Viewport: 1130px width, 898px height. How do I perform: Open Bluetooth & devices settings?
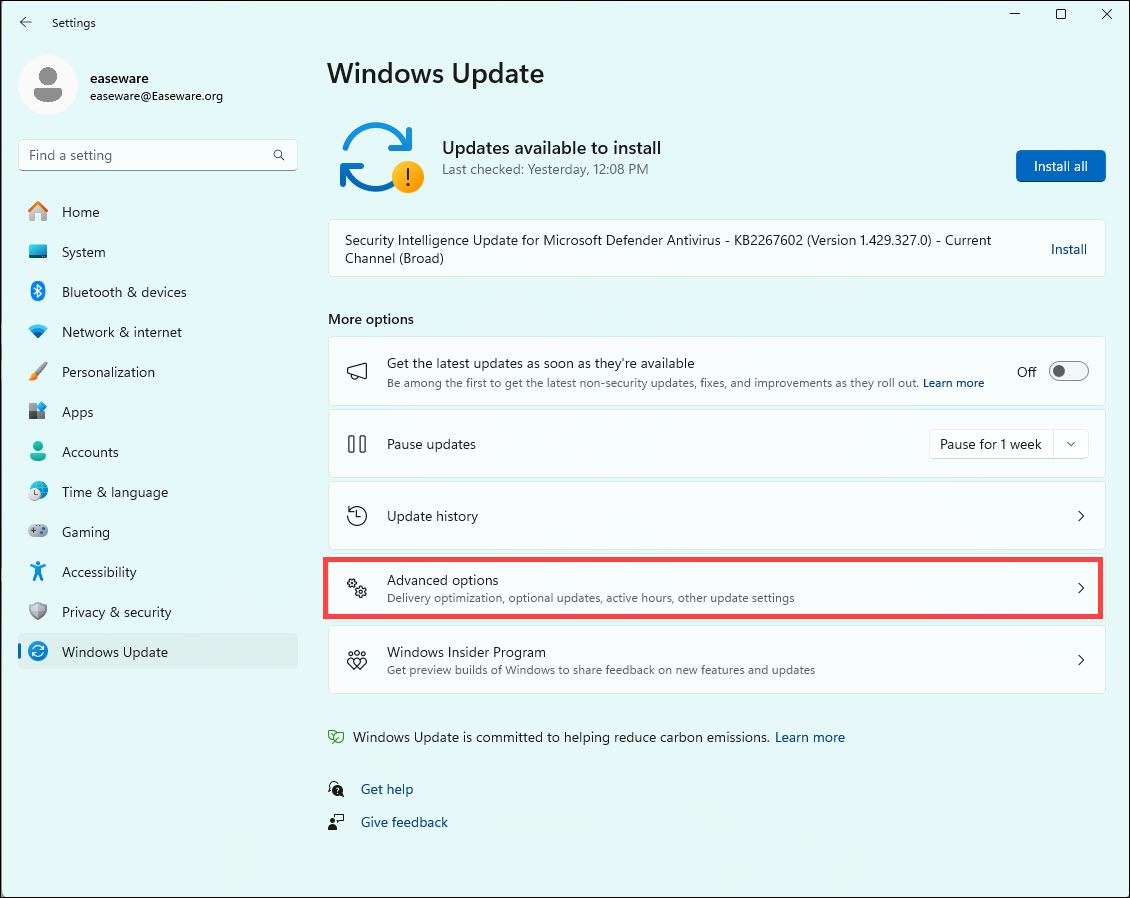click(158, 291)
